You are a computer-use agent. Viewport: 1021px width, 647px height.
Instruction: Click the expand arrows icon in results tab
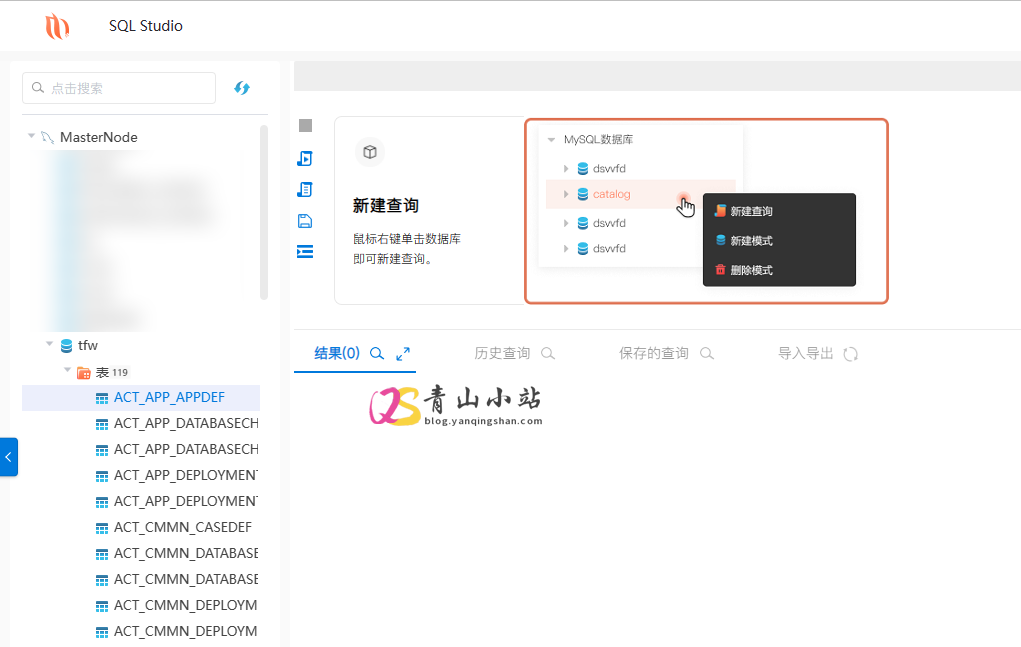click(x=403, y=353)
